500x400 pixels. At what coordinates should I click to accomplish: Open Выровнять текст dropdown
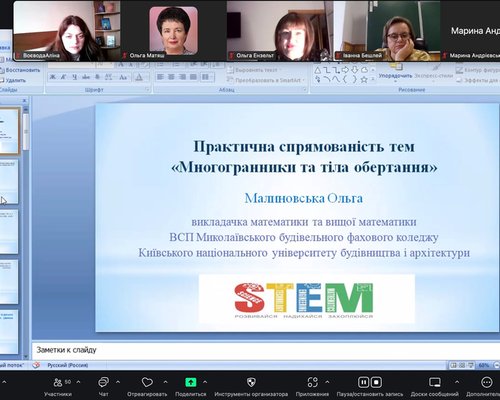pos(253,70)
